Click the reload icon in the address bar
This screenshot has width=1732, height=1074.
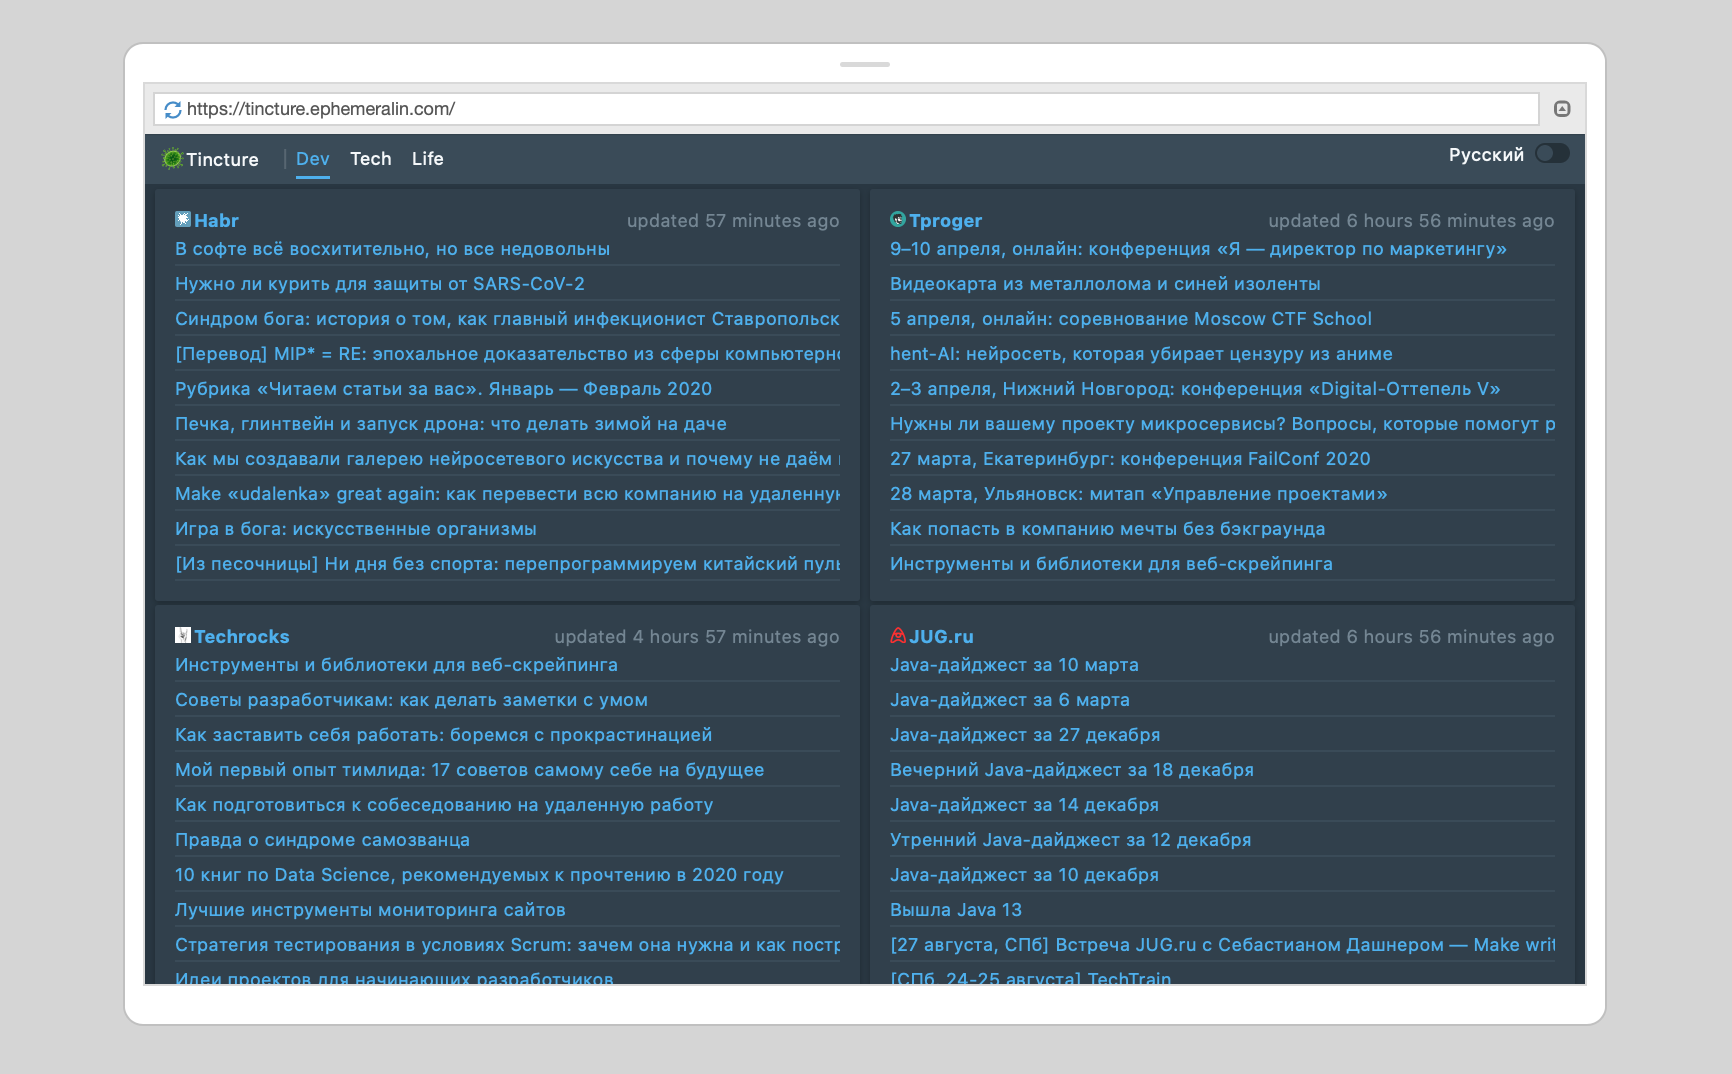(173, 109)
